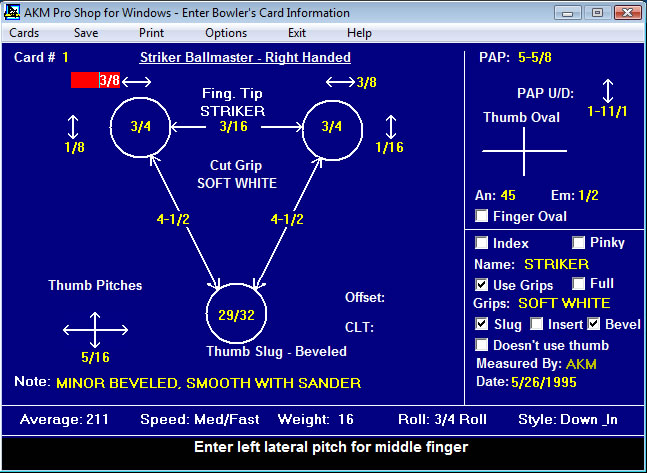Open the Options menu

225,33
